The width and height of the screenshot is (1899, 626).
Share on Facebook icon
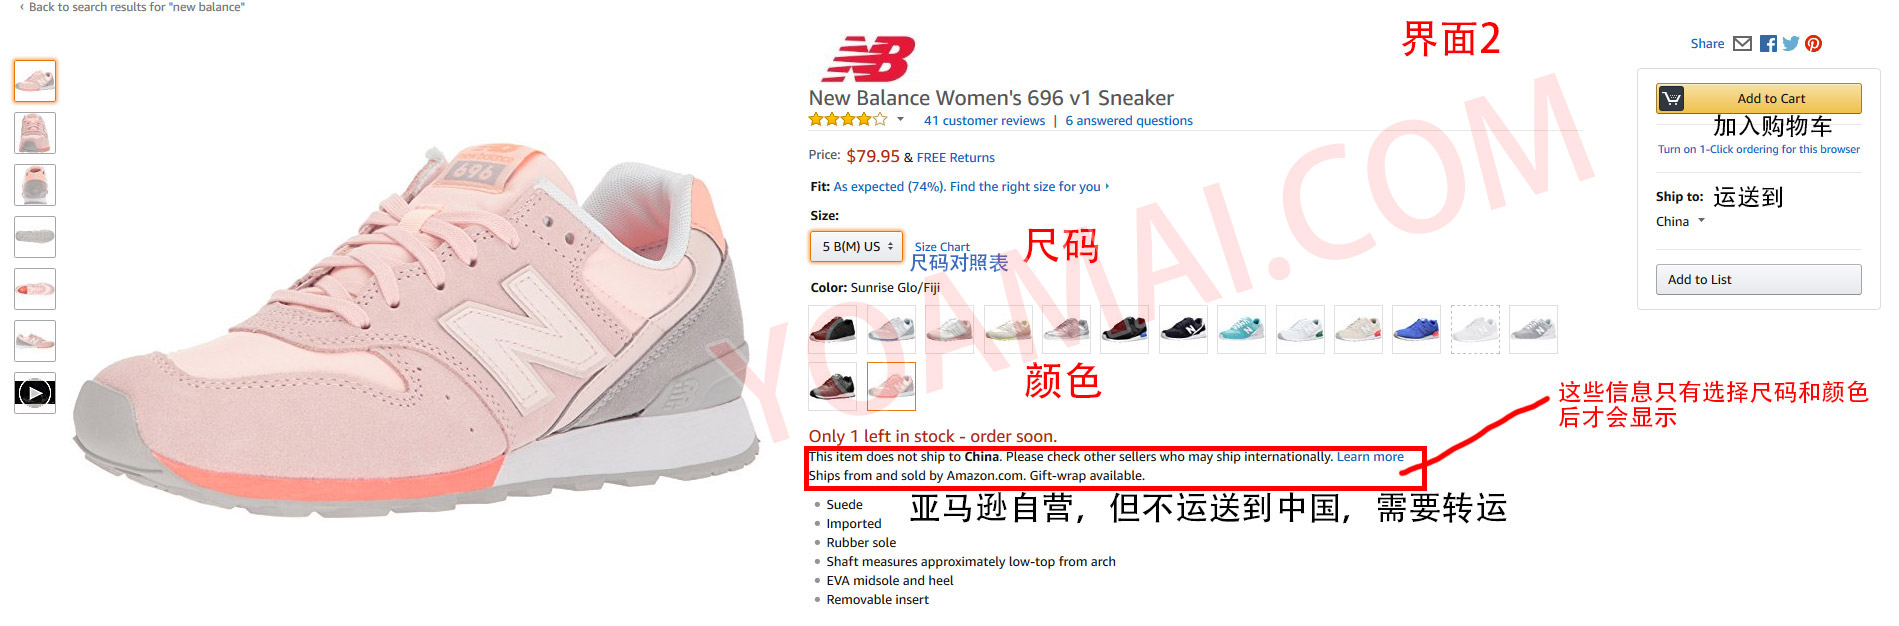[x=1768, y=43]
